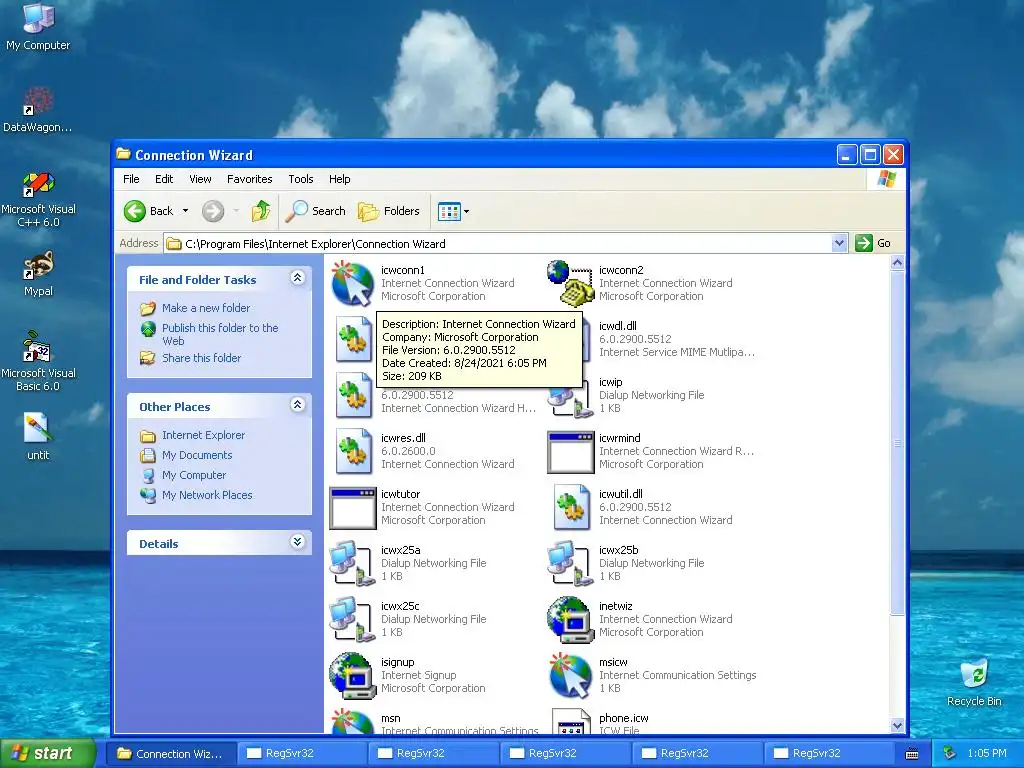Image resolution: width=1024 pixels, height=768 pixels.
Task: Click the Go button beside address bar
Action: tap(873, 243)
